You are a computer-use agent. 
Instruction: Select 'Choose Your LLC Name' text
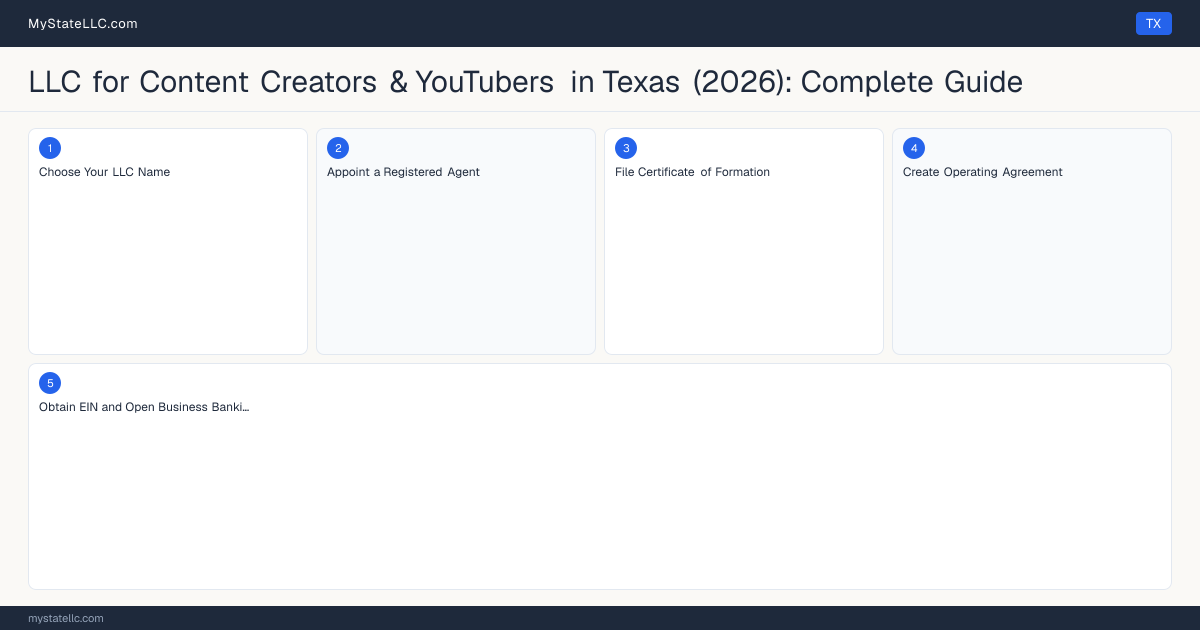(105, 172)
